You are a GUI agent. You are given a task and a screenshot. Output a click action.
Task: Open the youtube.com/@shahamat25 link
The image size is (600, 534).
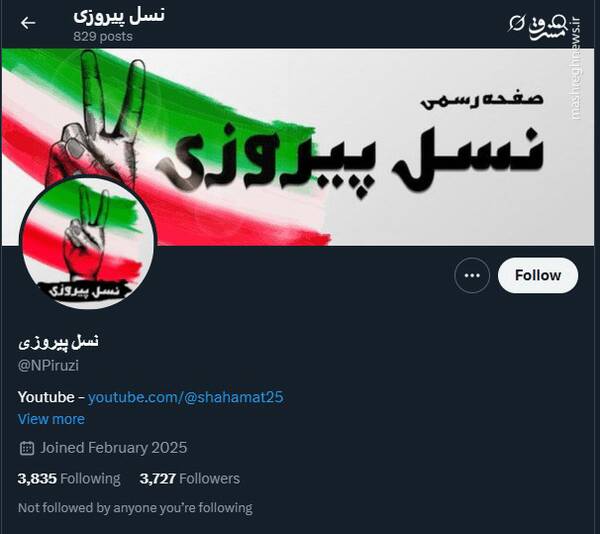click(186, 397)
